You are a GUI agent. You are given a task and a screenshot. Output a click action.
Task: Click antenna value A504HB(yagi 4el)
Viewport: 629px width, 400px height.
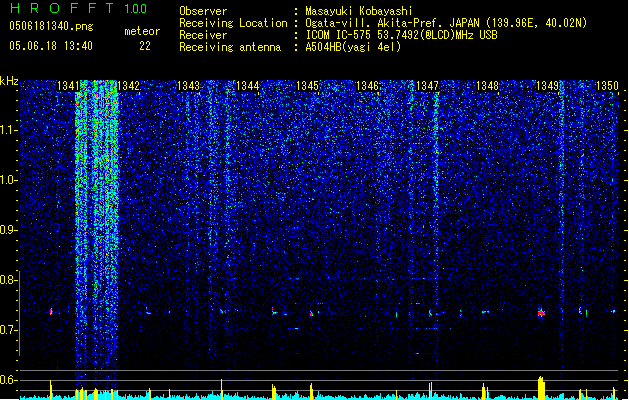click(x=353, y=47)
